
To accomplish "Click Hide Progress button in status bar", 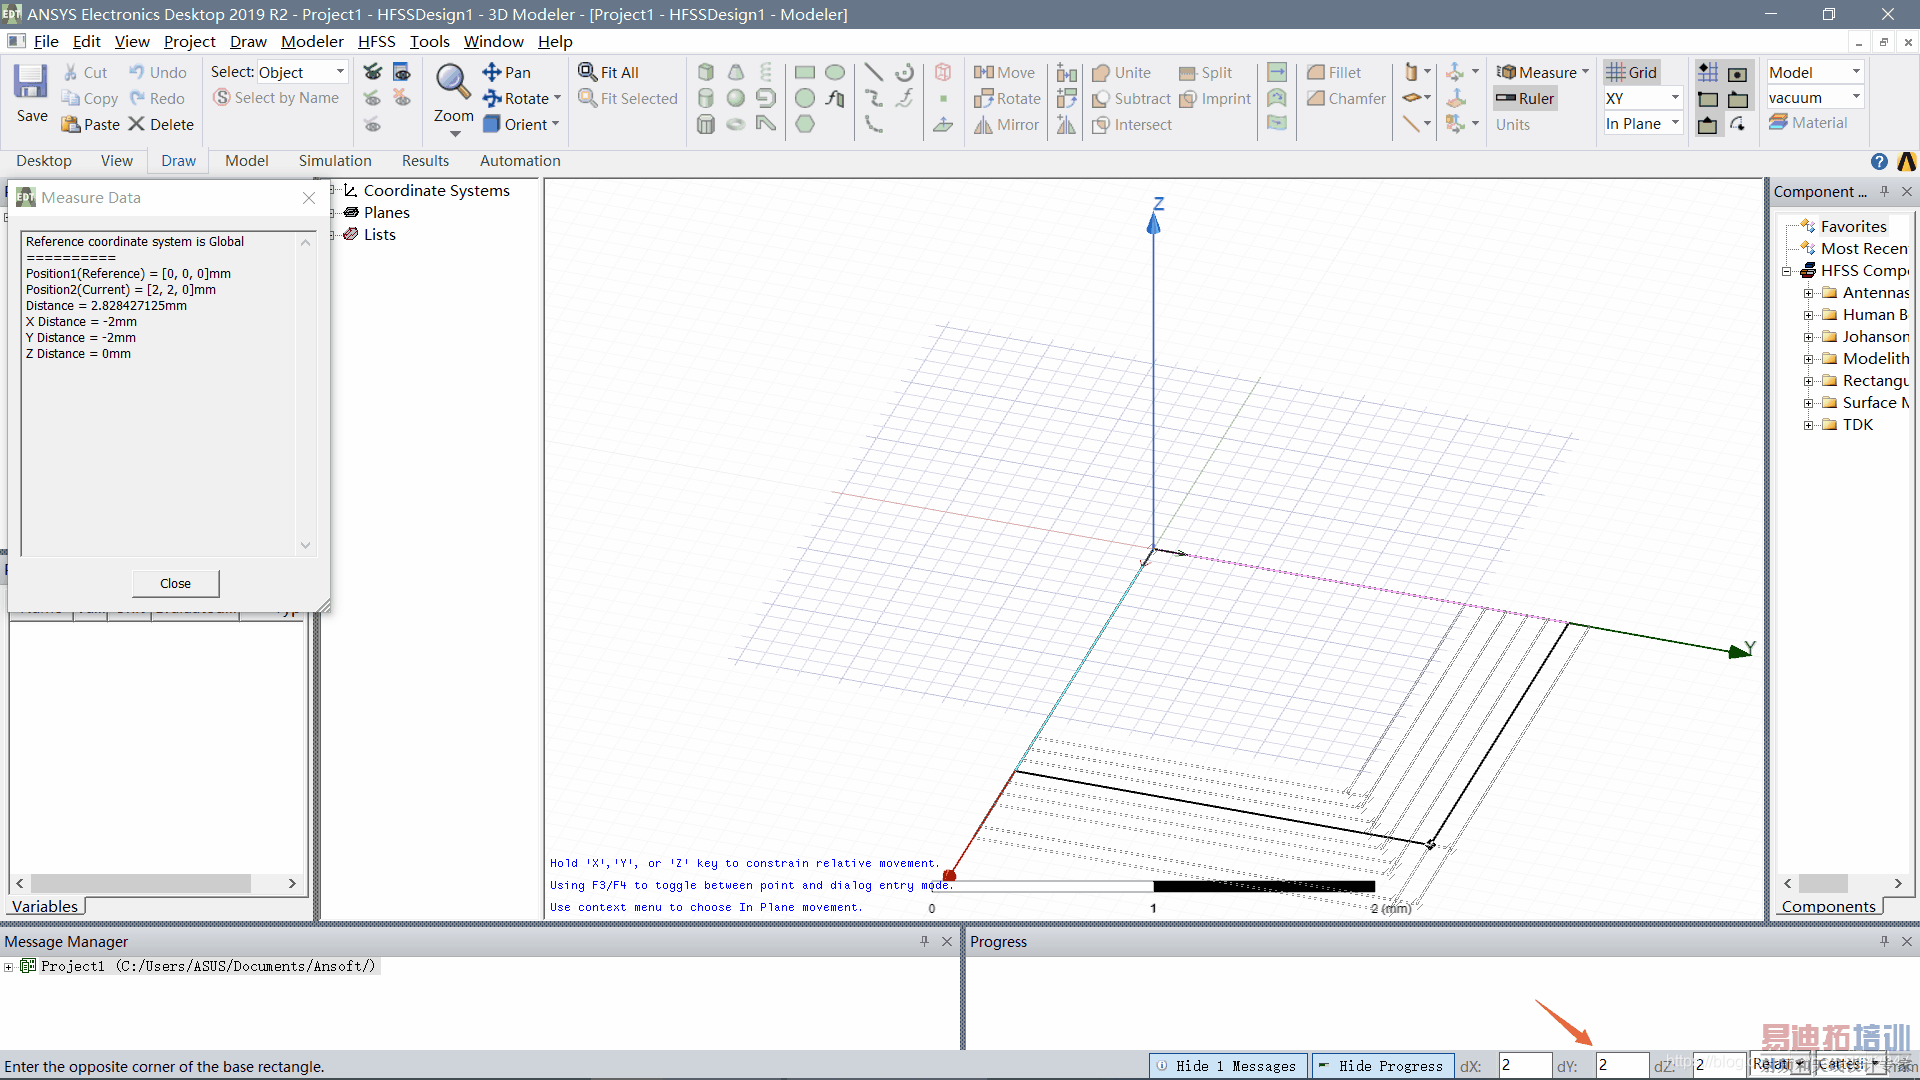I will tap(1381, 1066).
